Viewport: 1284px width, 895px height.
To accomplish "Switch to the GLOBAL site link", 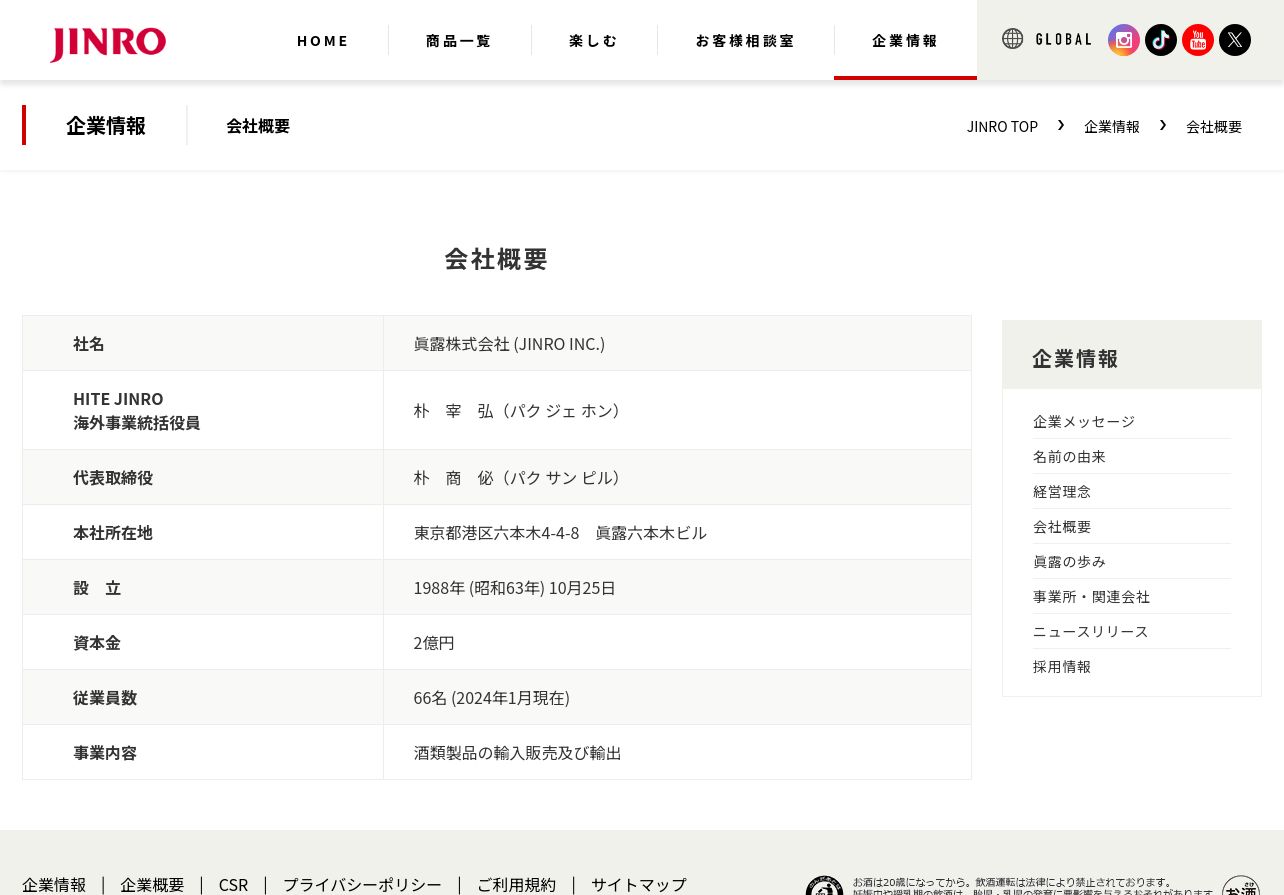I will 1063,40.
